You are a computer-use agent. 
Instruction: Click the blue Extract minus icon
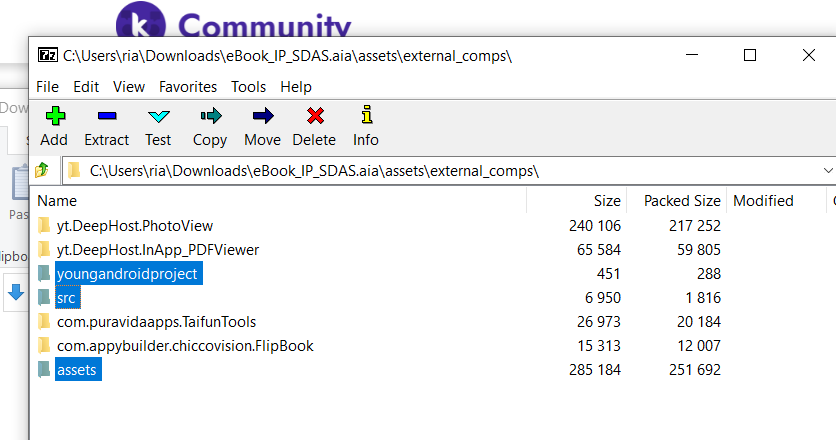pyautogui.click(x=107, y=116)
